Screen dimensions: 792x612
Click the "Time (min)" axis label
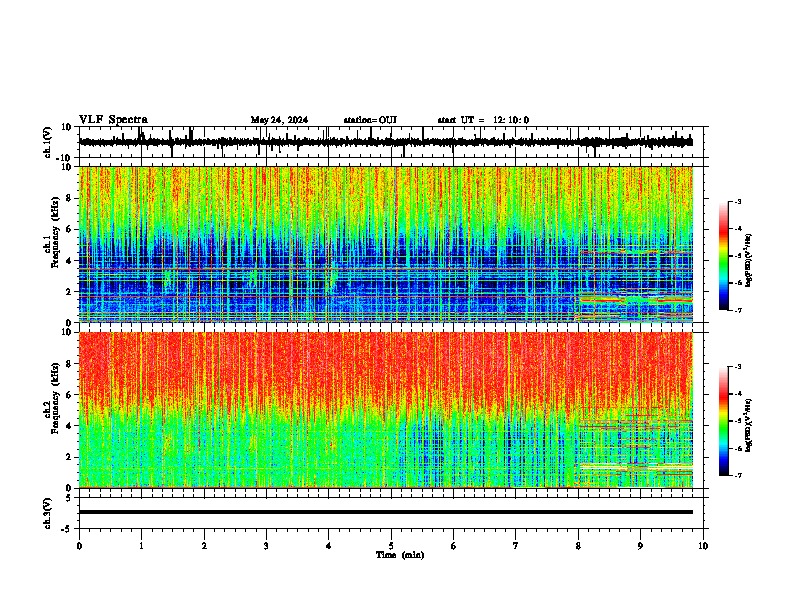(x=400, y=555)
